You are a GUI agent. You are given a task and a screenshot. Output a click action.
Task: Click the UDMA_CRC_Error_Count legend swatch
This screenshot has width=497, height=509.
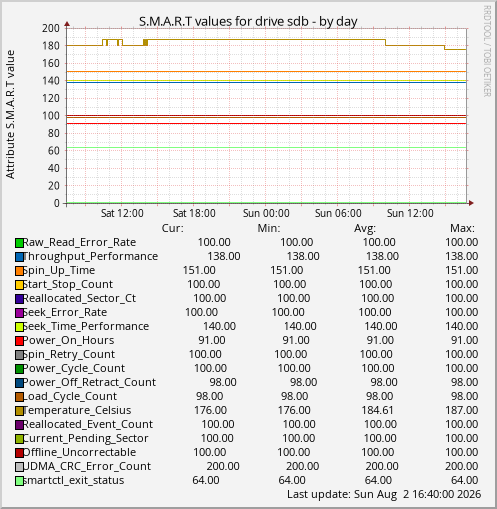[x=19, y=467]
